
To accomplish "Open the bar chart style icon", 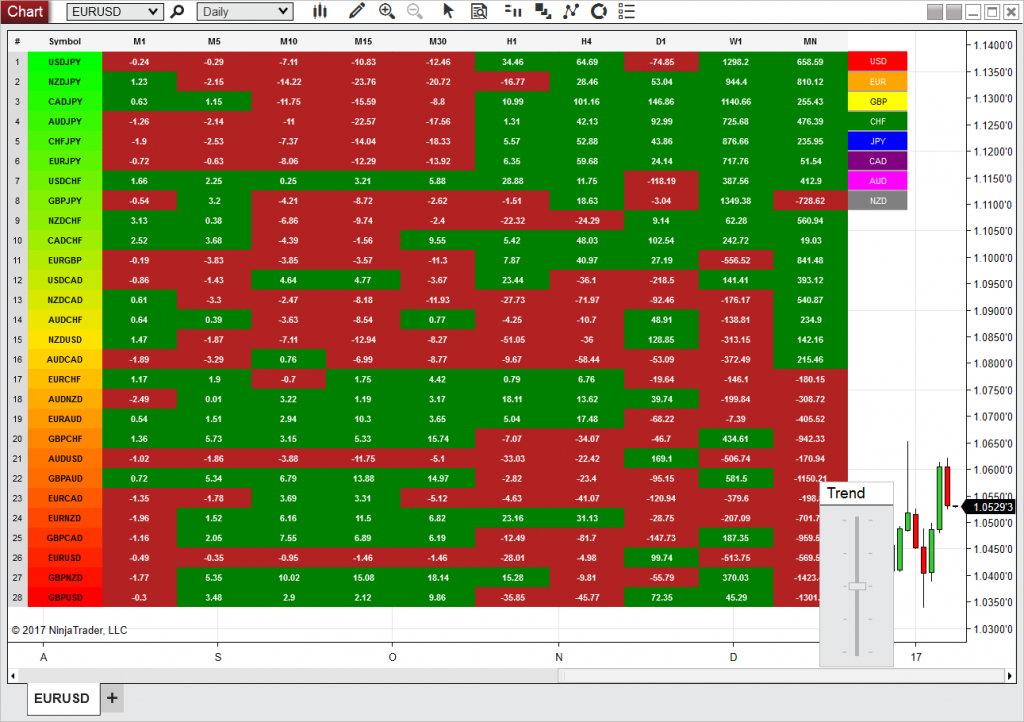I will point(320,11).
